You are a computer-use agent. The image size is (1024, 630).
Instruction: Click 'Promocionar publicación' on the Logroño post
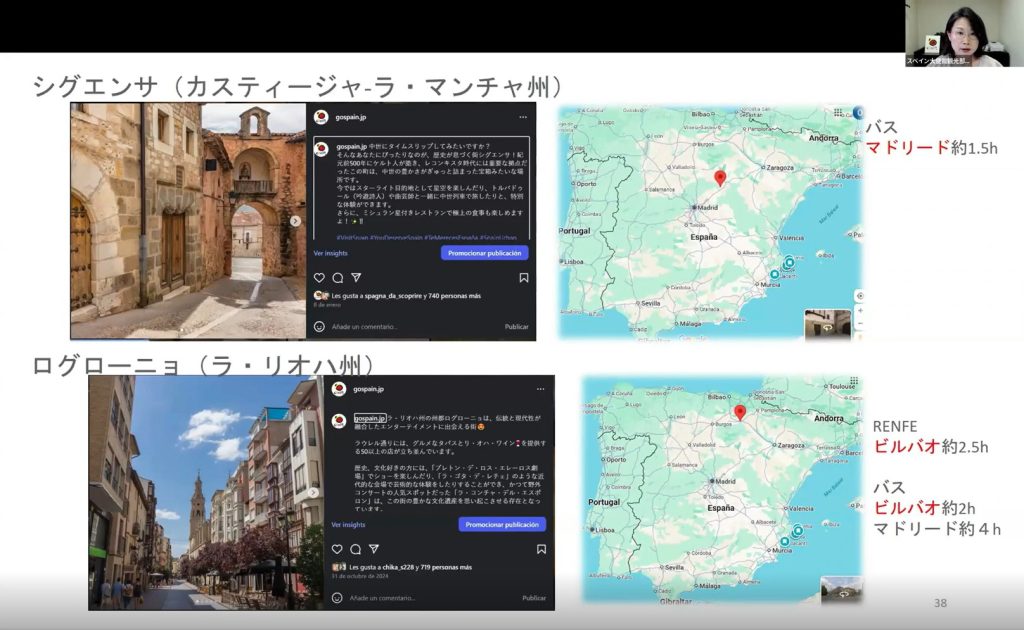point(502,524)
